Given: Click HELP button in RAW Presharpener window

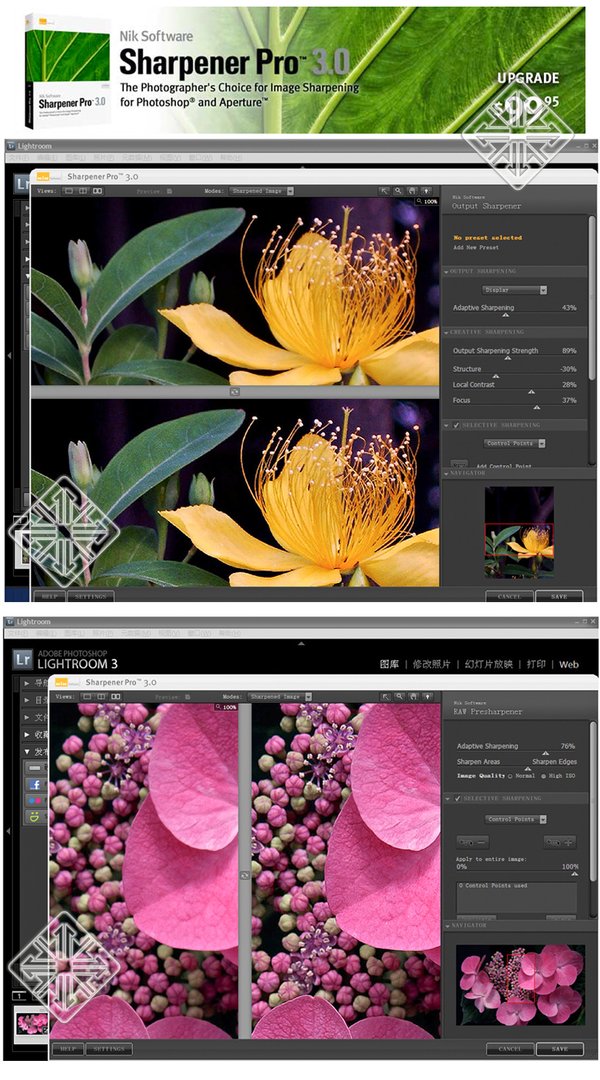Looking at the screenshot, I should click(x=68, y=1049).
